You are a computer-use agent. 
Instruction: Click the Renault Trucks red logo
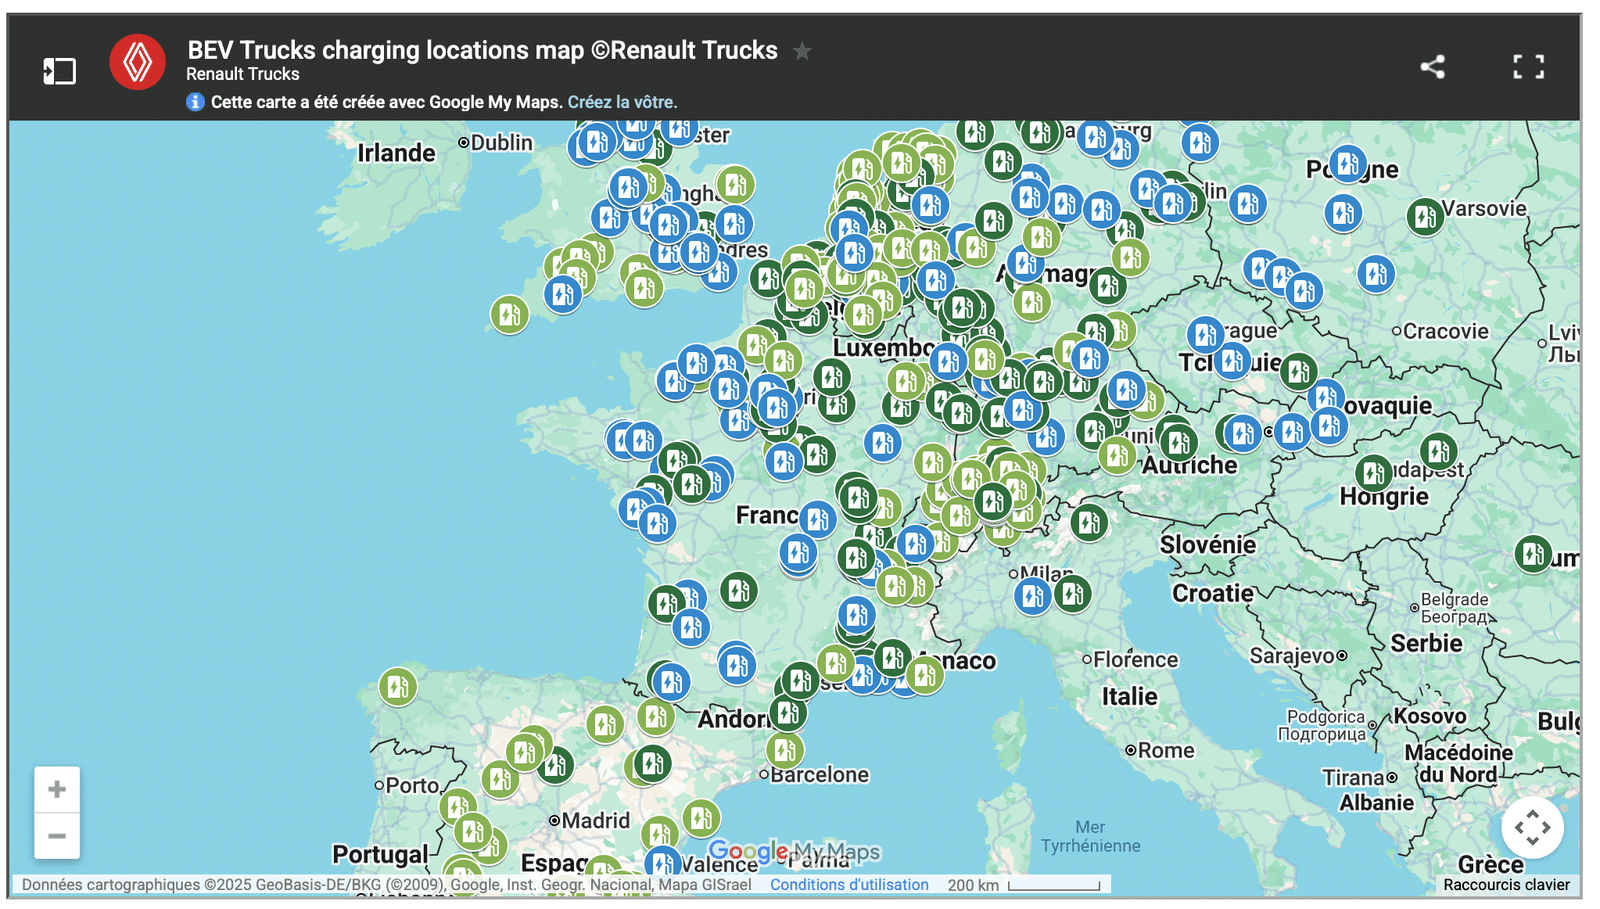pyautogui.click(x=138, y=63)
